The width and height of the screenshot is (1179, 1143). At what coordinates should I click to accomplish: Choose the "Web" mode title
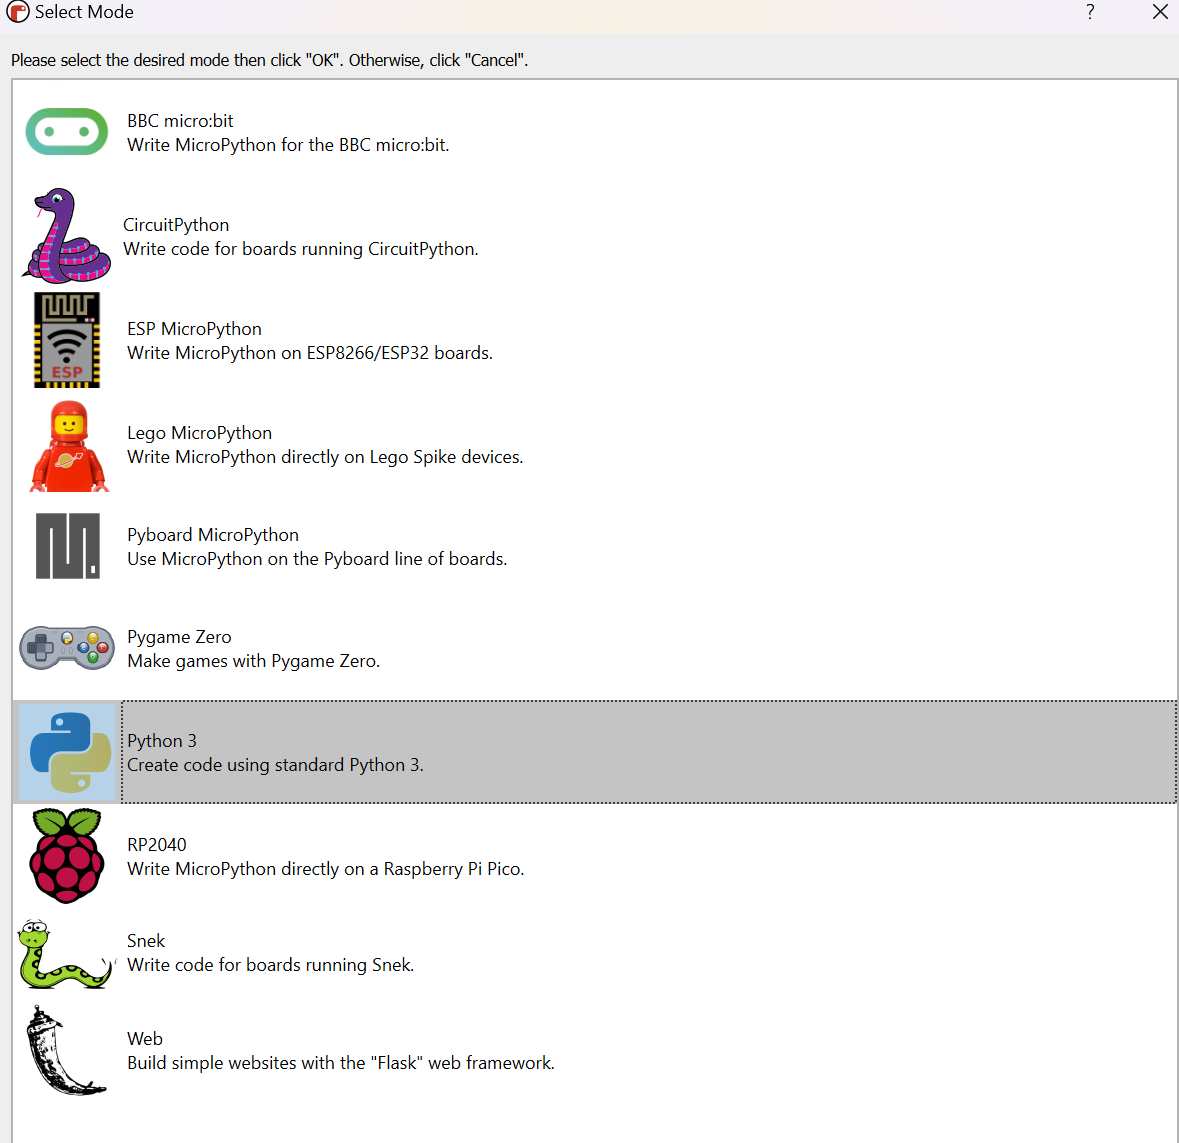(144, 1038)
